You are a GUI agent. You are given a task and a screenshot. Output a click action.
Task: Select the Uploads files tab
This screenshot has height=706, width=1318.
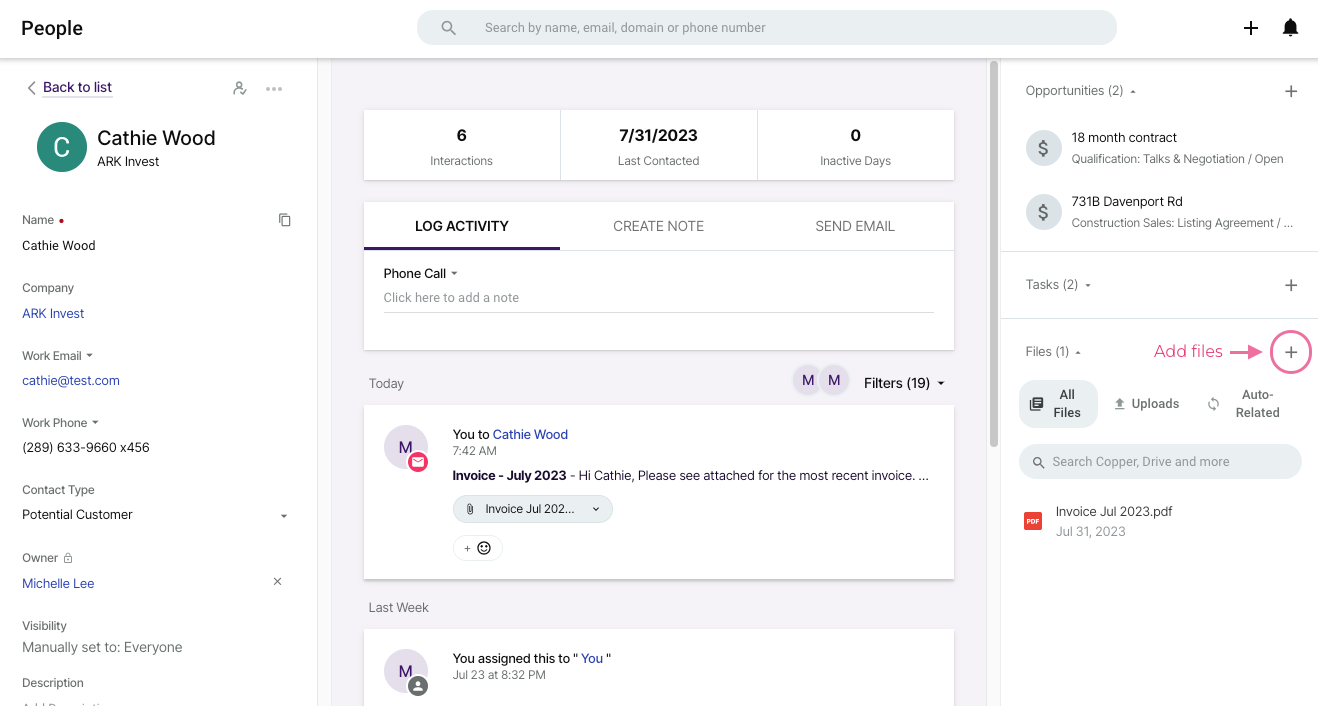[1146, 404]
